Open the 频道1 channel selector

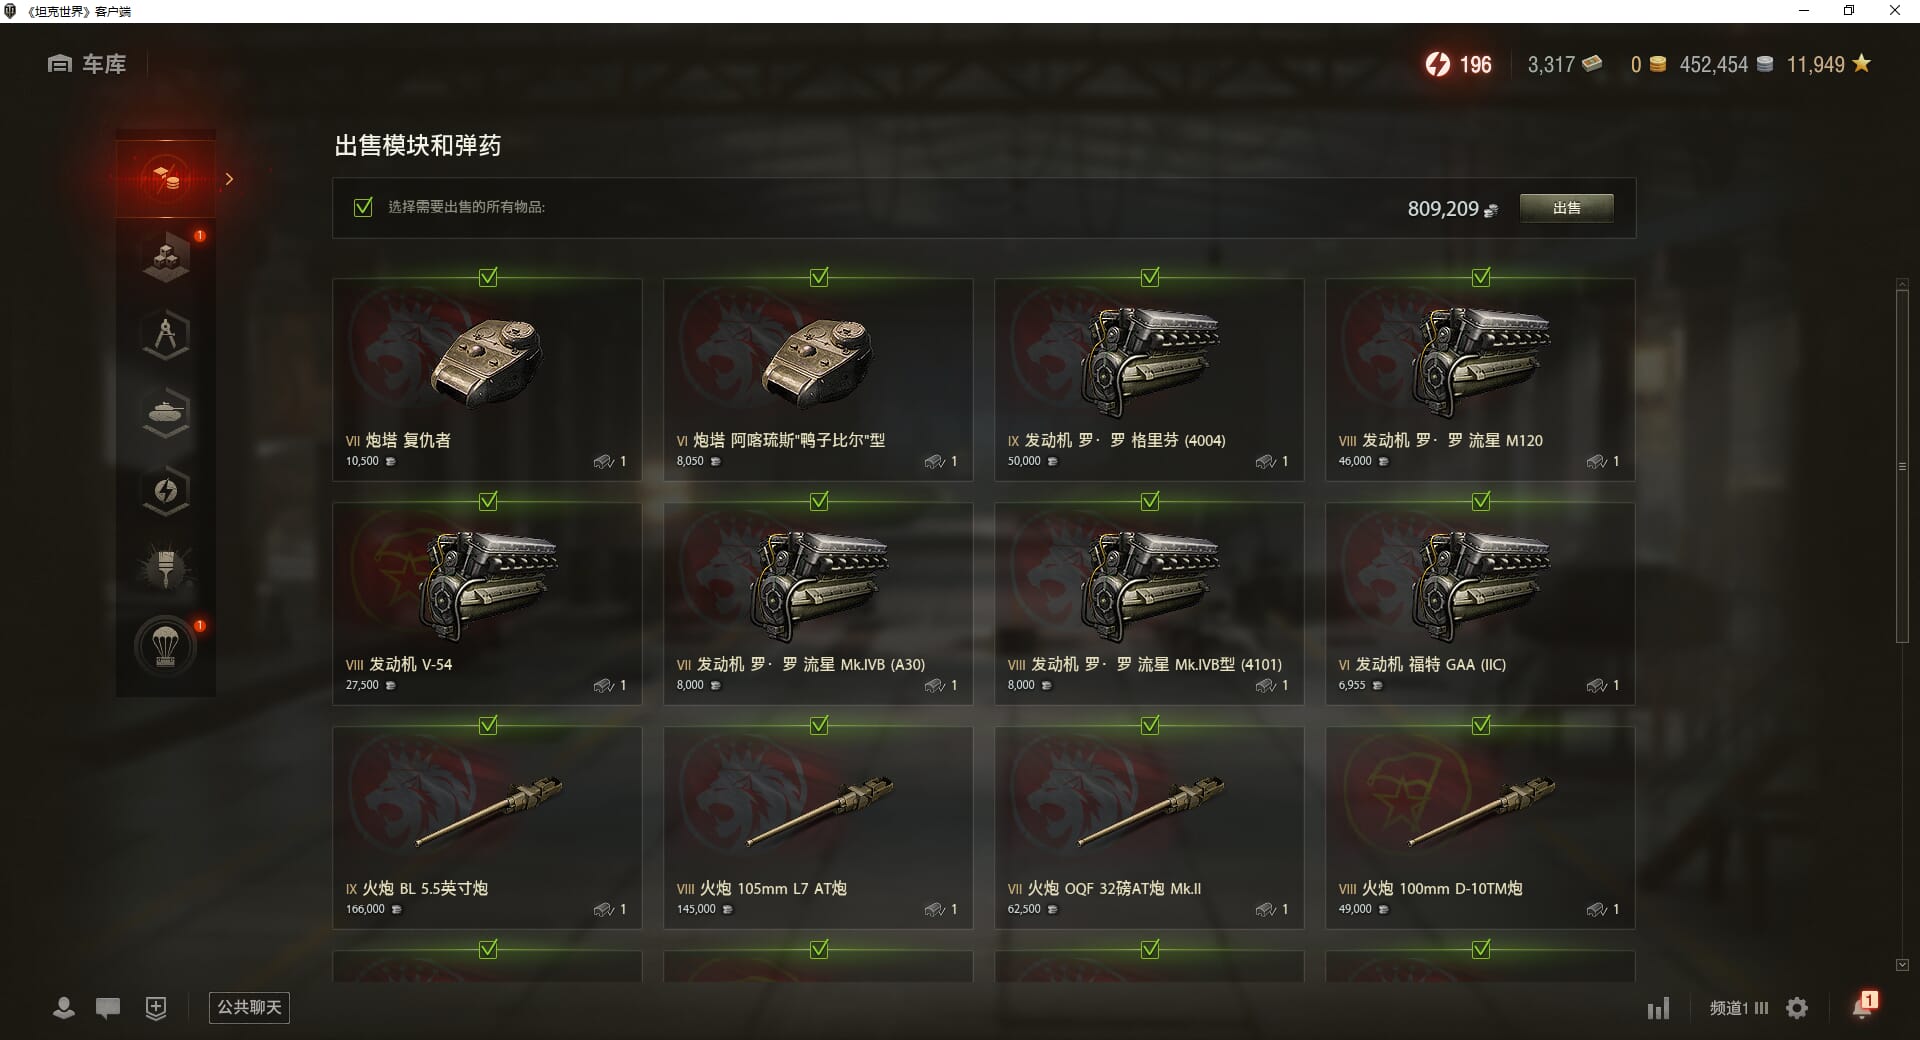(1738, 1008)
